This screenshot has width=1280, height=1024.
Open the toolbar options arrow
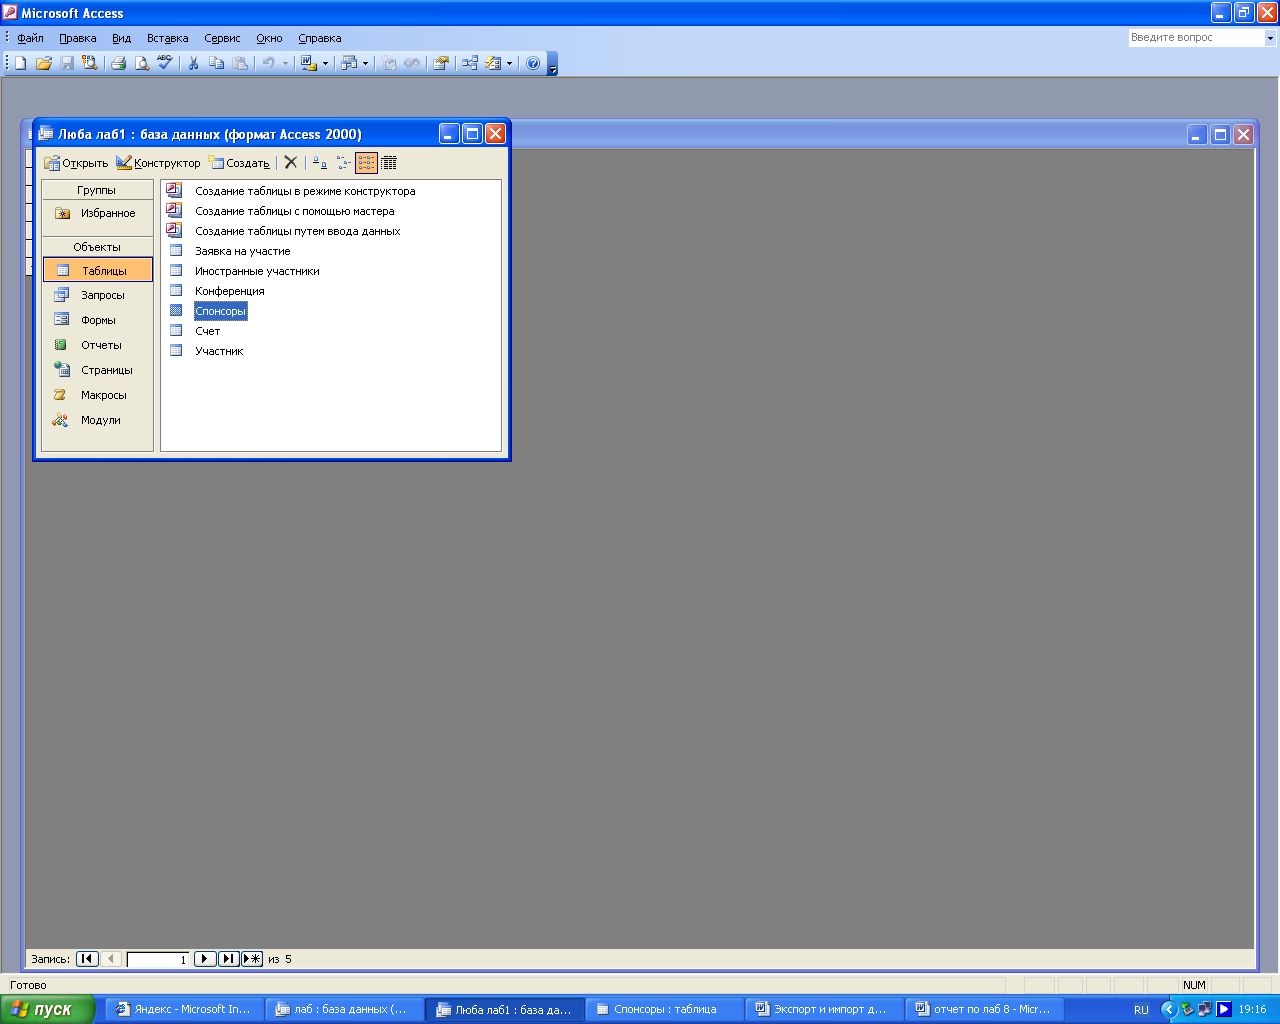click(552, 65)
